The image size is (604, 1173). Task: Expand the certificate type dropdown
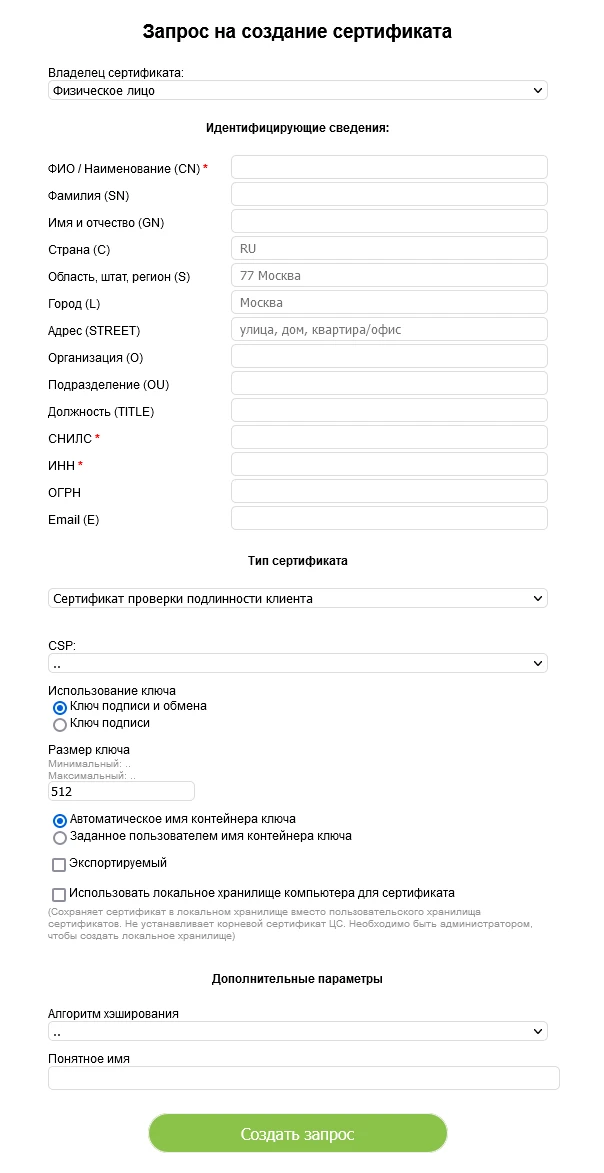point(297,599)
